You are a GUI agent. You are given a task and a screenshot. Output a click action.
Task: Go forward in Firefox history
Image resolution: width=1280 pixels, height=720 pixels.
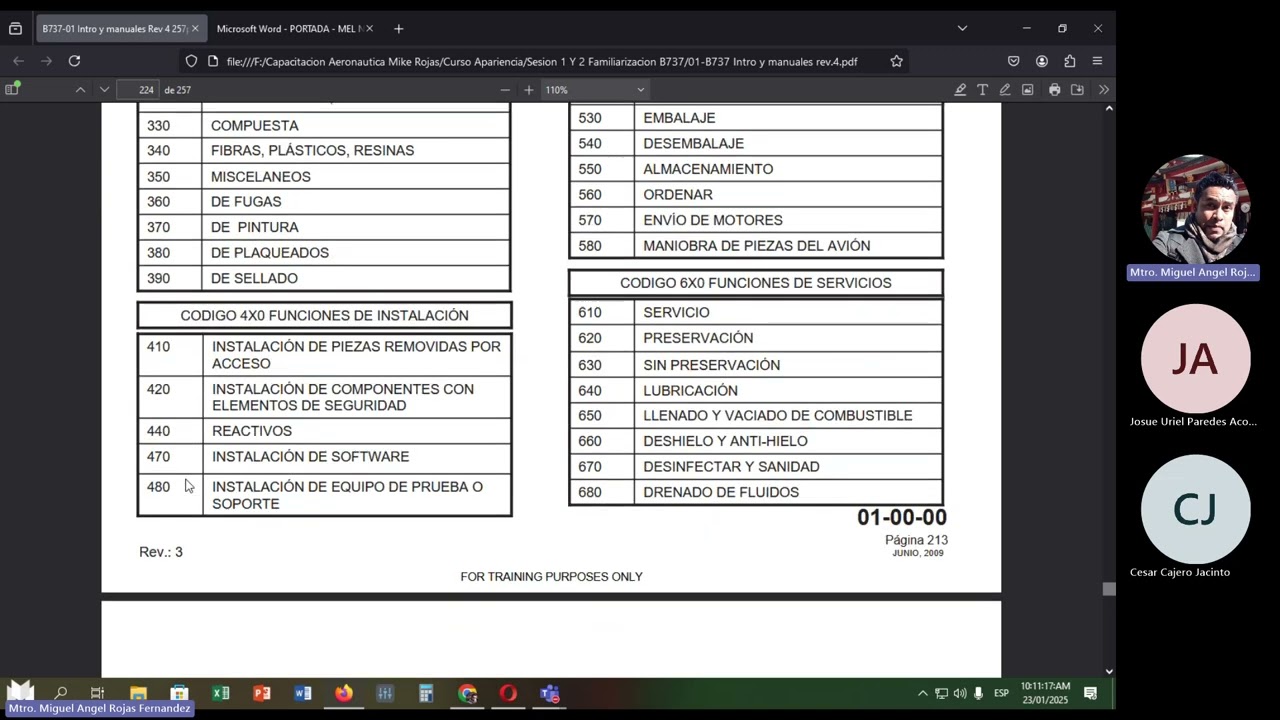click(46, 61)
